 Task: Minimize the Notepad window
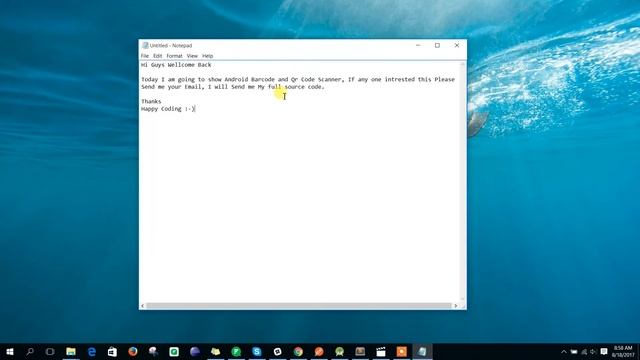pos(418,45)
